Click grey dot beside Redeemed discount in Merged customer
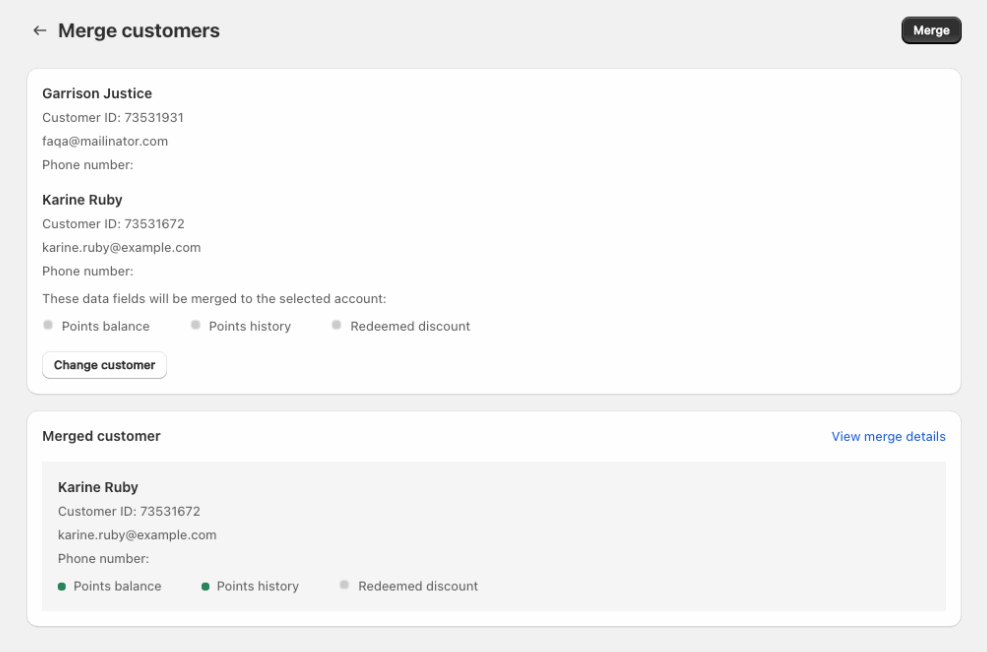Viewport: 987px width, 652px height. click(x=345, y=585)
